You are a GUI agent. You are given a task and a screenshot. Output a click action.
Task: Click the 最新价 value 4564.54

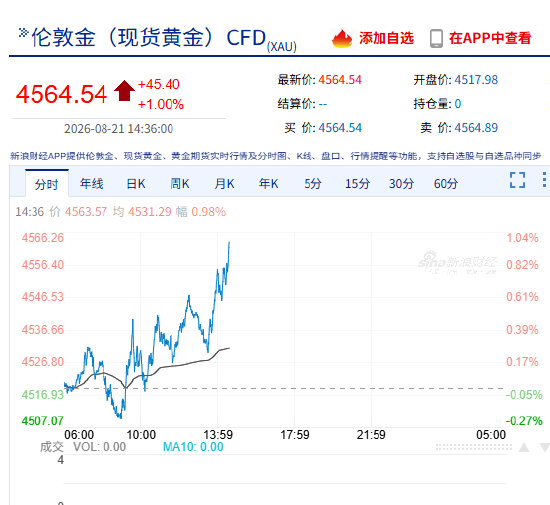[340, 80]
